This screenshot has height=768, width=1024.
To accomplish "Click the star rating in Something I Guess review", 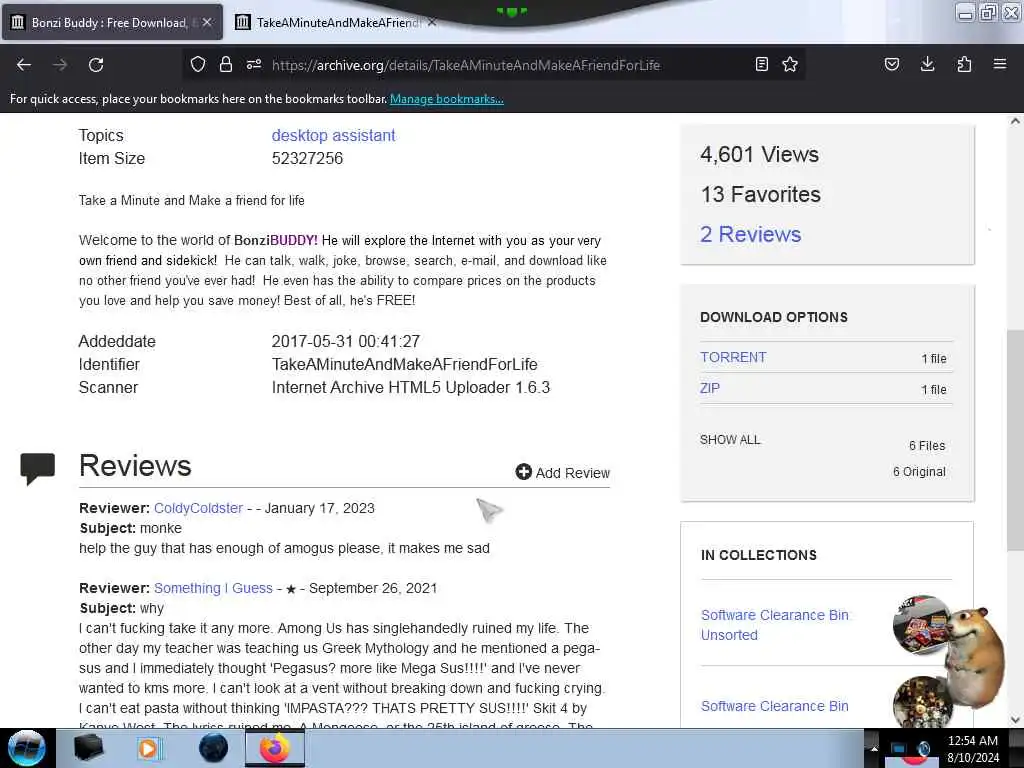I will tap(291, 589).
